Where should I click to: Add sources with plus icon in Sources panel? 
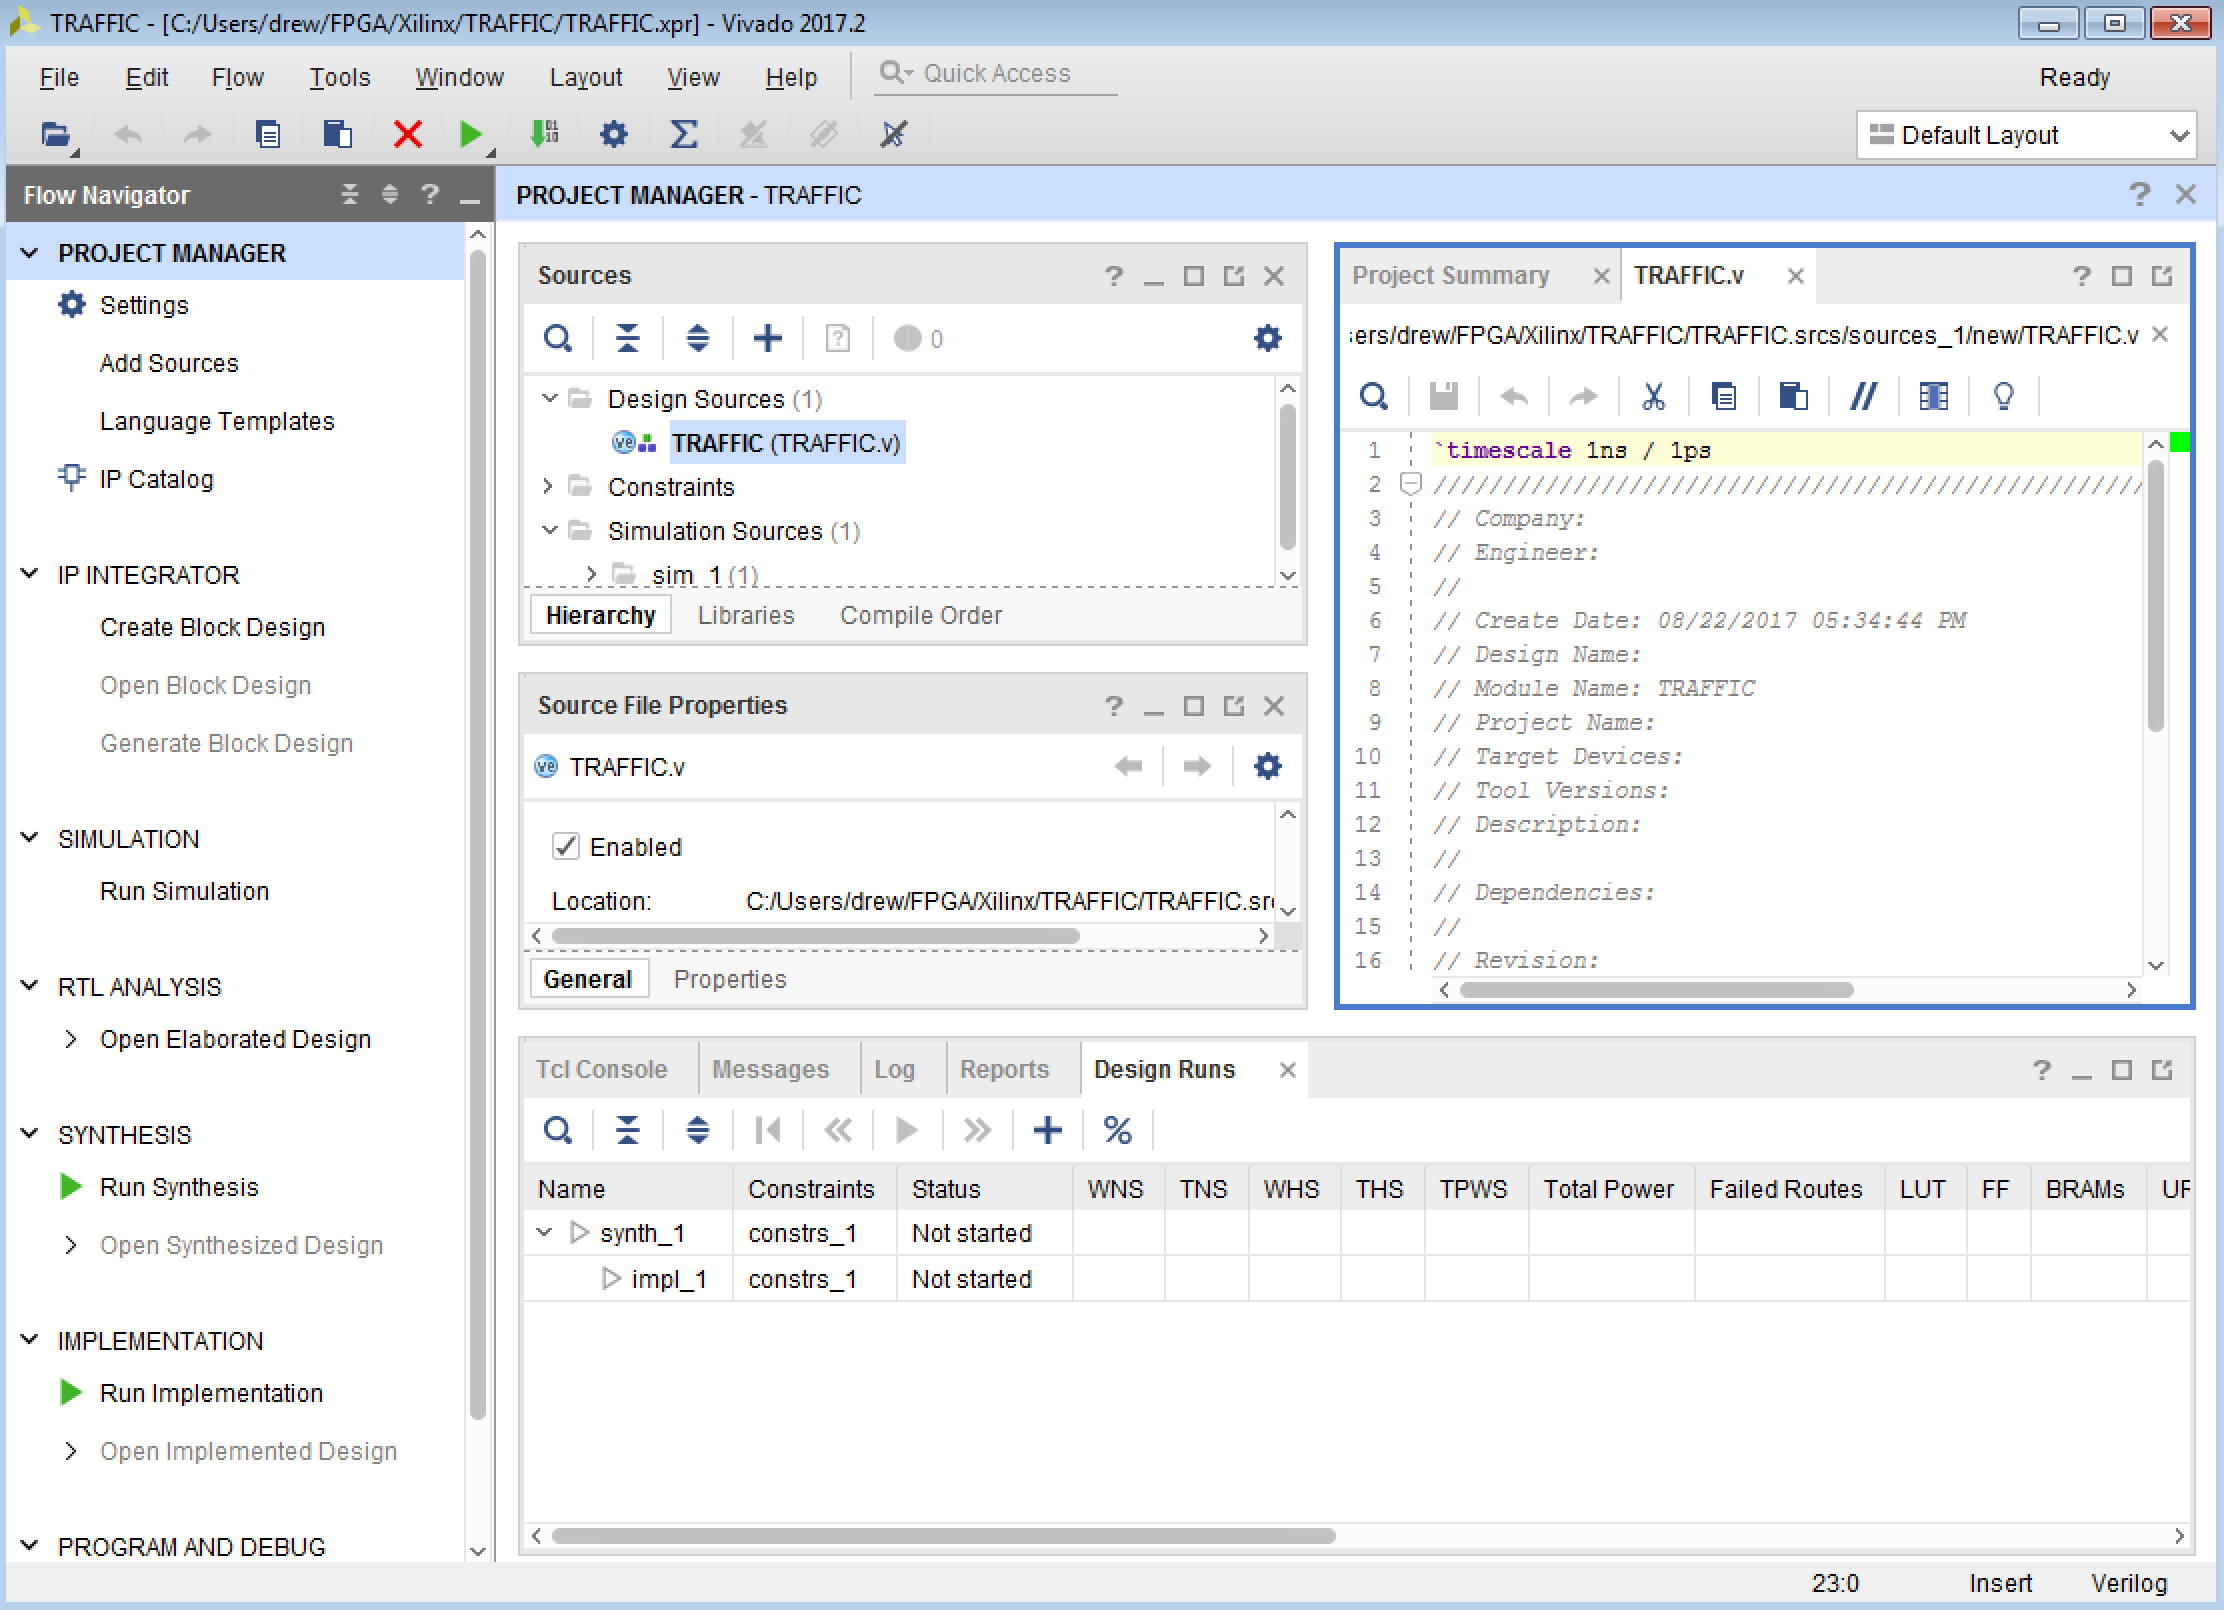[768, 338]
